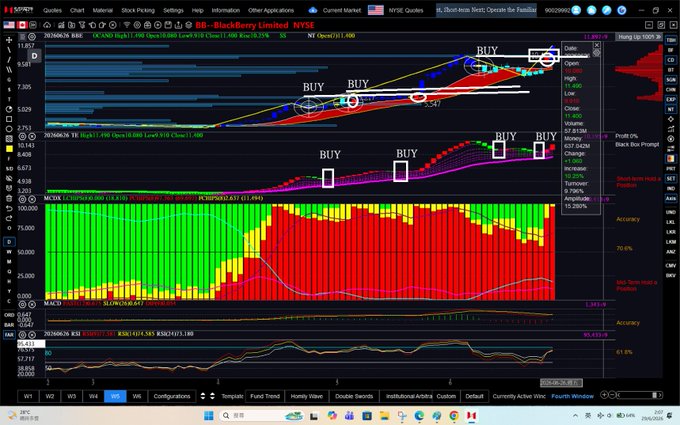
Task: Select the circle drawing tool
Action: [x=9, y=129]
